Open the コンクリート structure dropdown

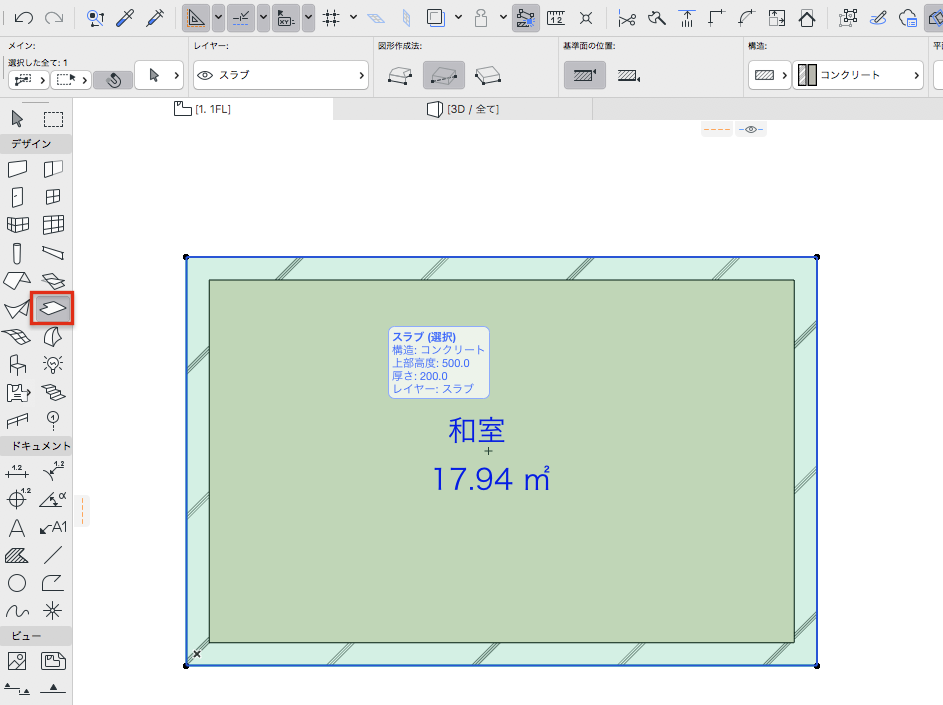pos(858,75)
